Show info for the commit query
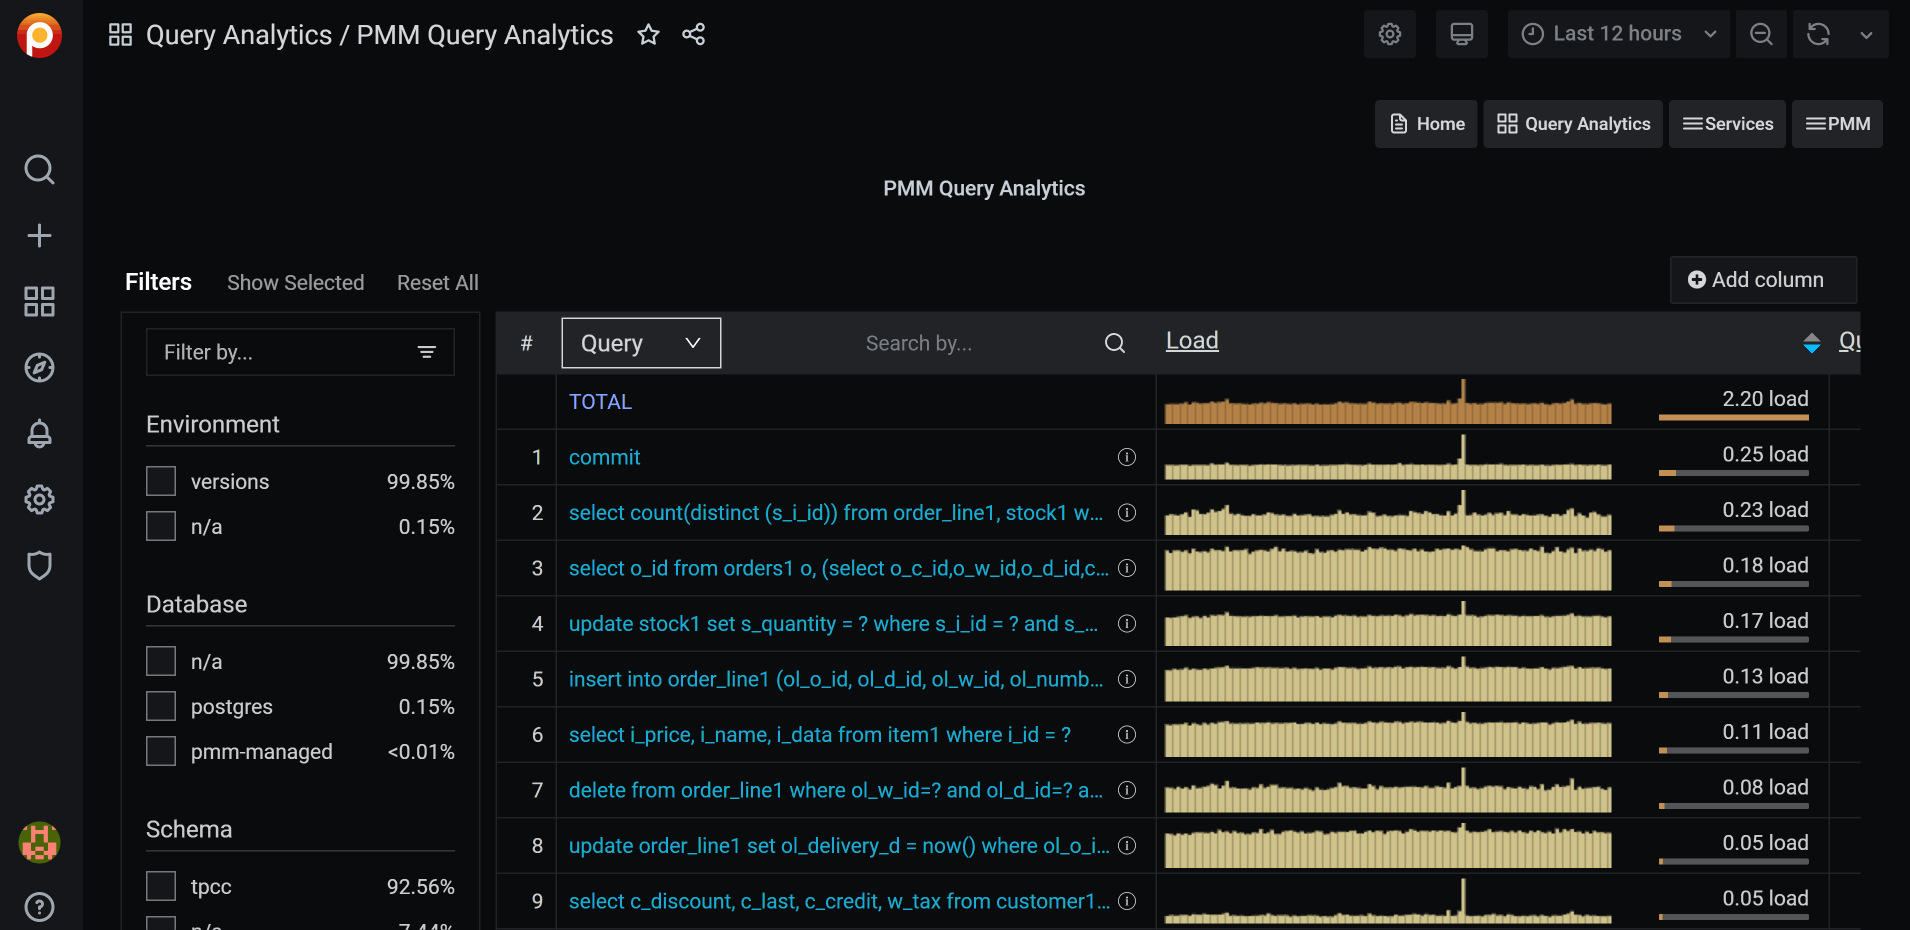 pos(1126,457)
